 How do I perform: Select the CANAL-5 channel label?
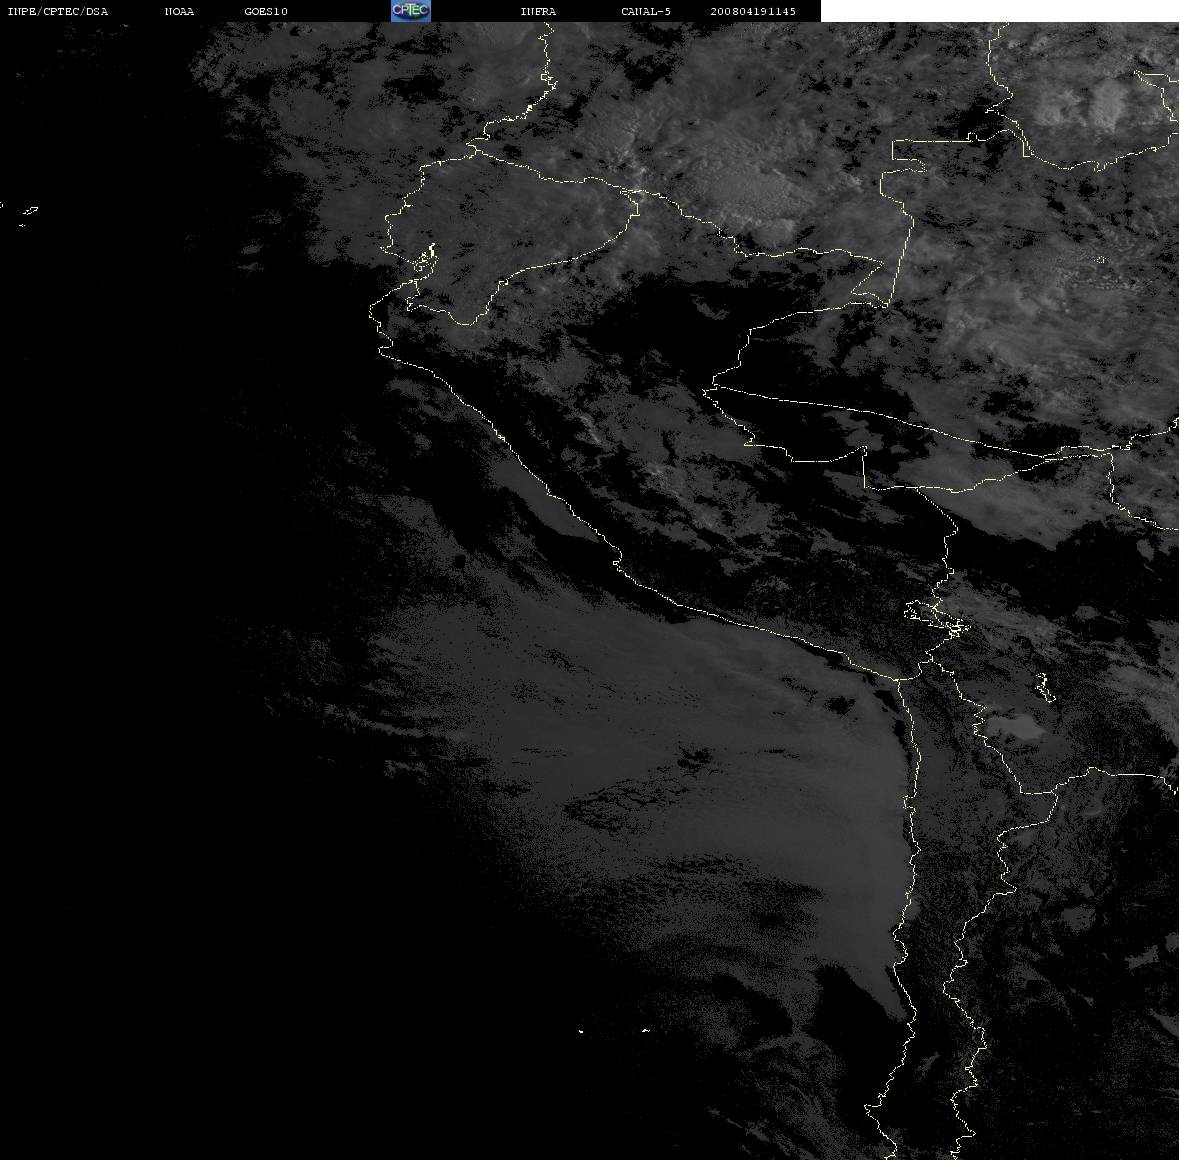646,11
